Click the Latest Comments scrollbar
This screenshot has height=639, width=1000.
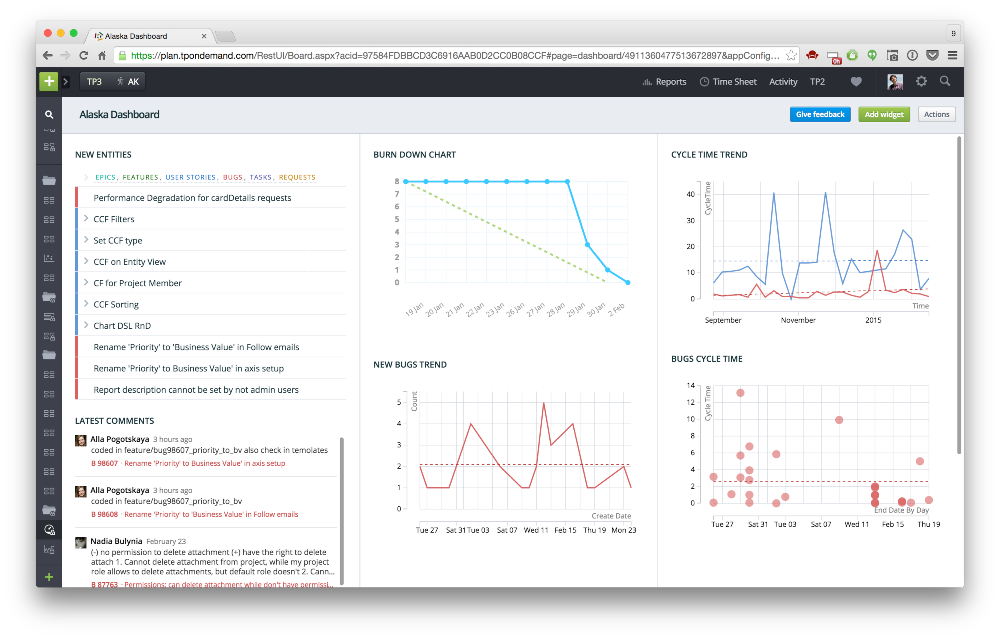(x=342, y=510)
